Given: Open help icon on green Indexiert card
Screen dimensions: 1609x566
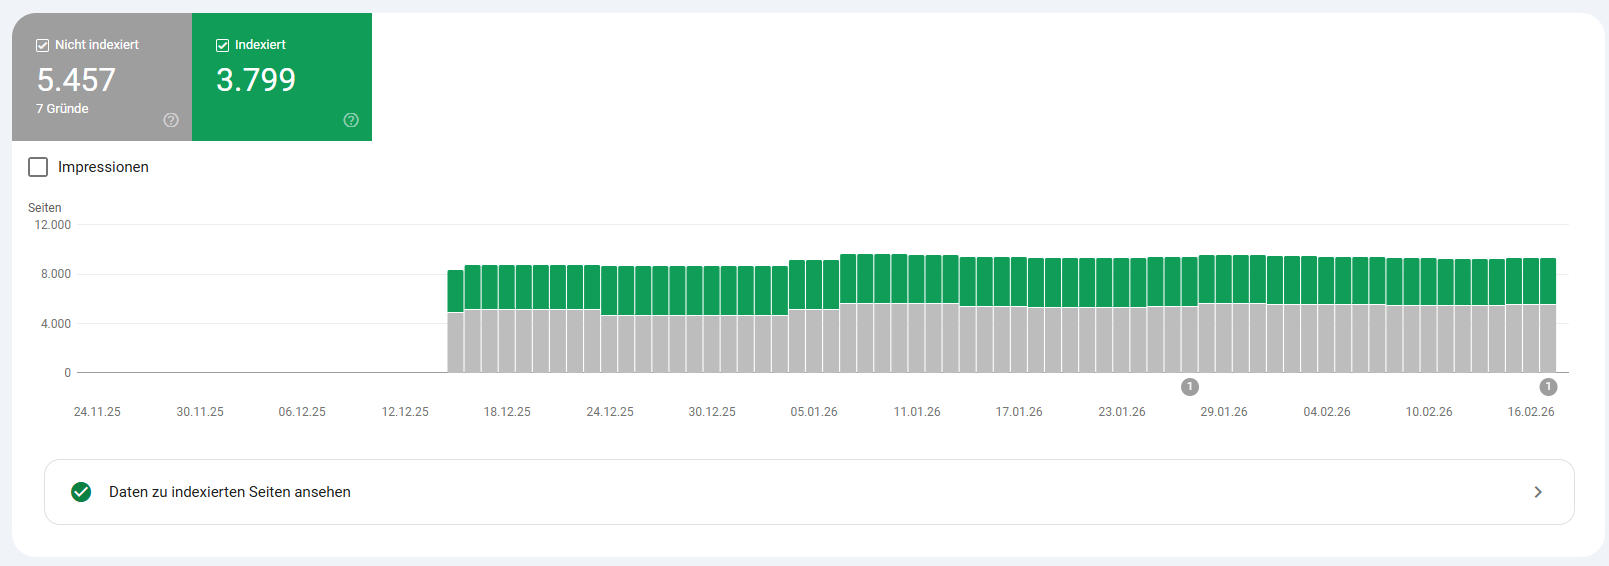Looking at the screenshot, I should [x=351, y=120].
